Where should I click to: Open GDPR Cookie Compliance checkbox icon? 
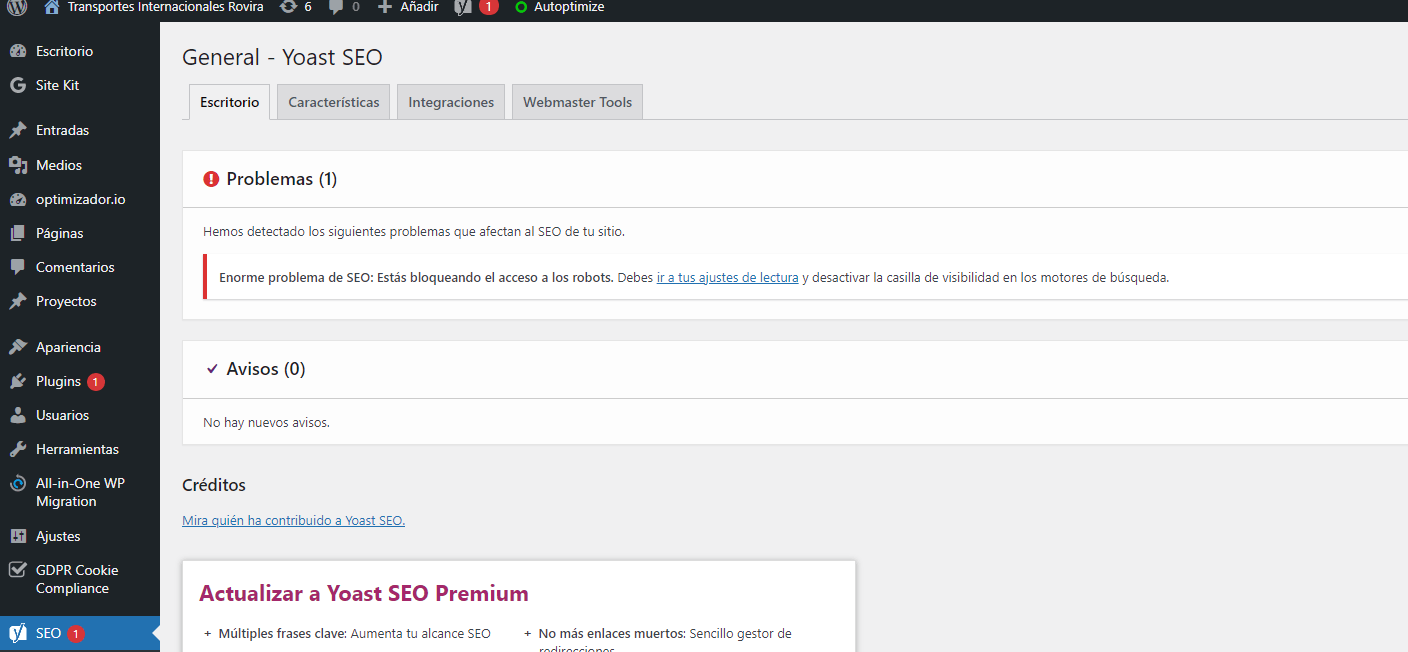(x=17, y=570)
